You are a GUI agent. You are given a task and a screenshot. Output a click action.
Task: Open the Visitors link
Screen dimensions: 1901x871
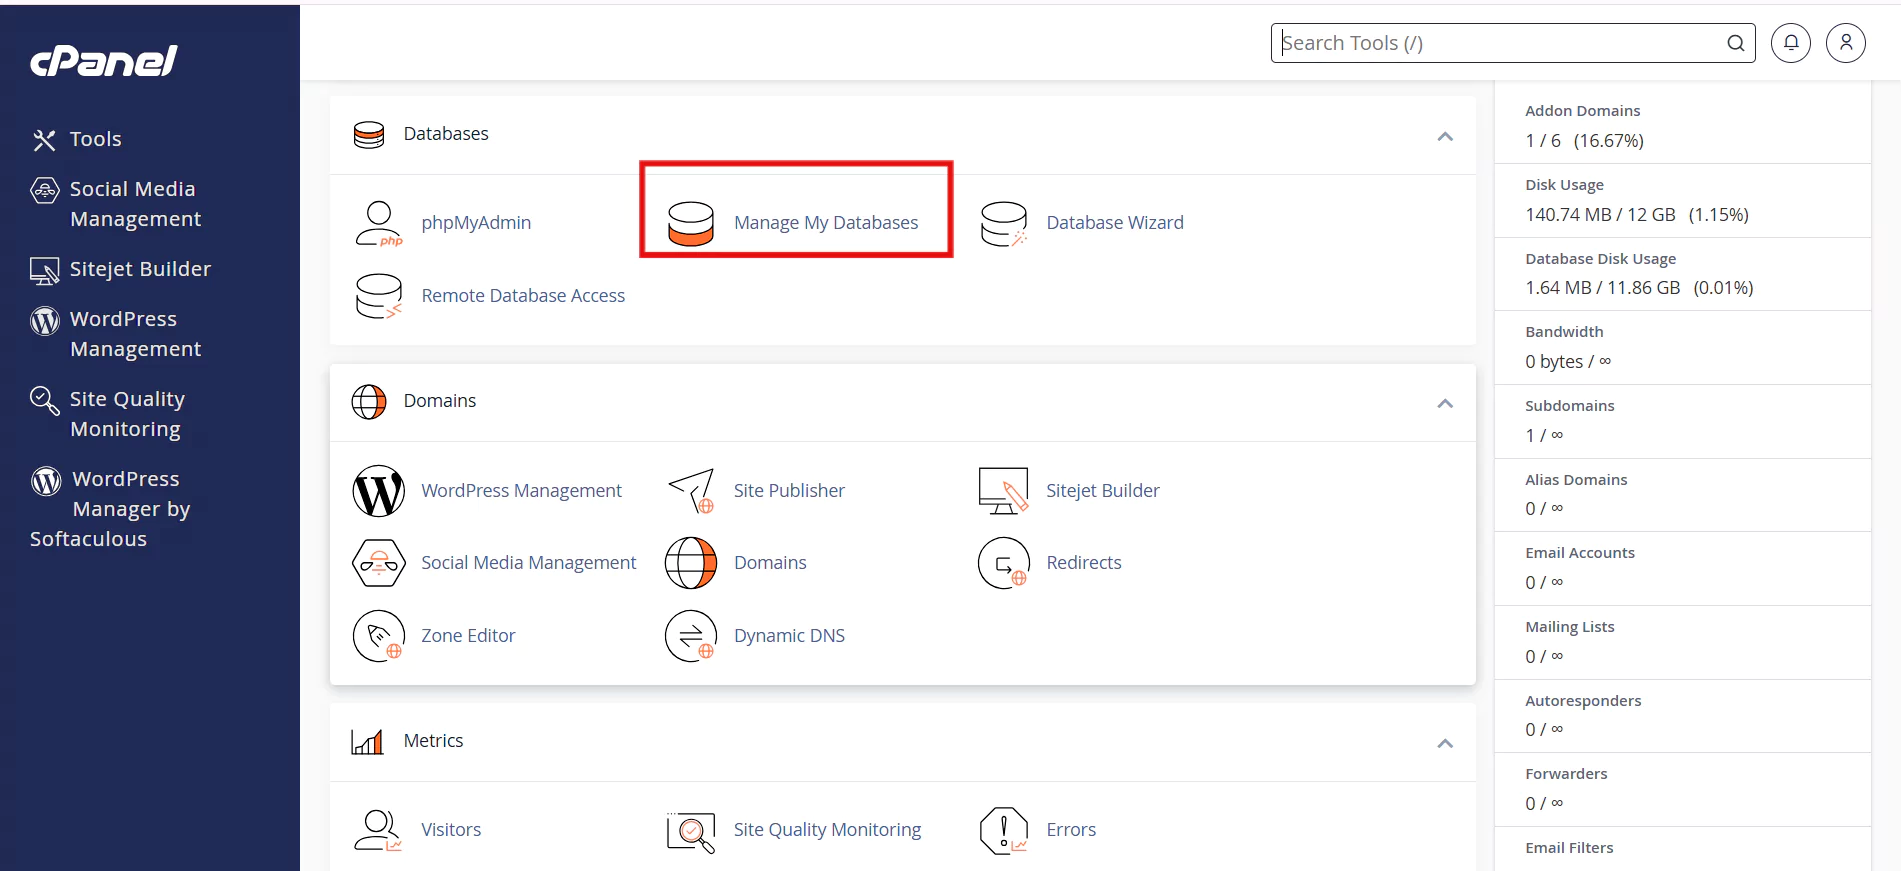pos(451,829)
